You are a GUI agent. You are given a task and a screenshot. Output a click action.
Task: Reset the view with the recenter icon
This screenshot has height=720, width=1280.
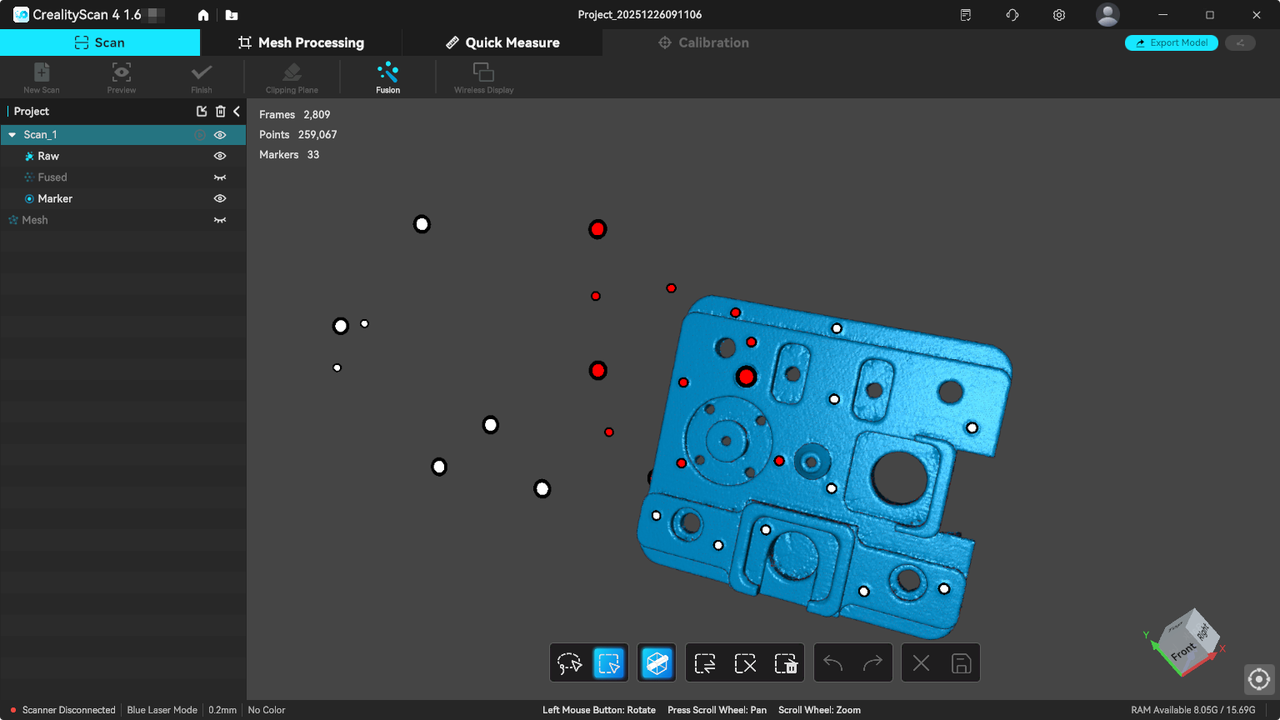pyautogui.click(x=1259, y=679)
